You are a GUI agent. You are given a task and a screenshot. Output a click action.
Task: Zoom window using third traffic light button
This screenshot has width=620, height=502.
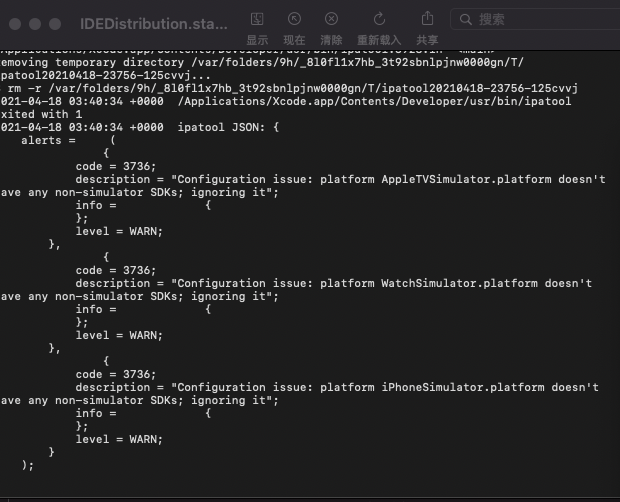coord(55,24)
